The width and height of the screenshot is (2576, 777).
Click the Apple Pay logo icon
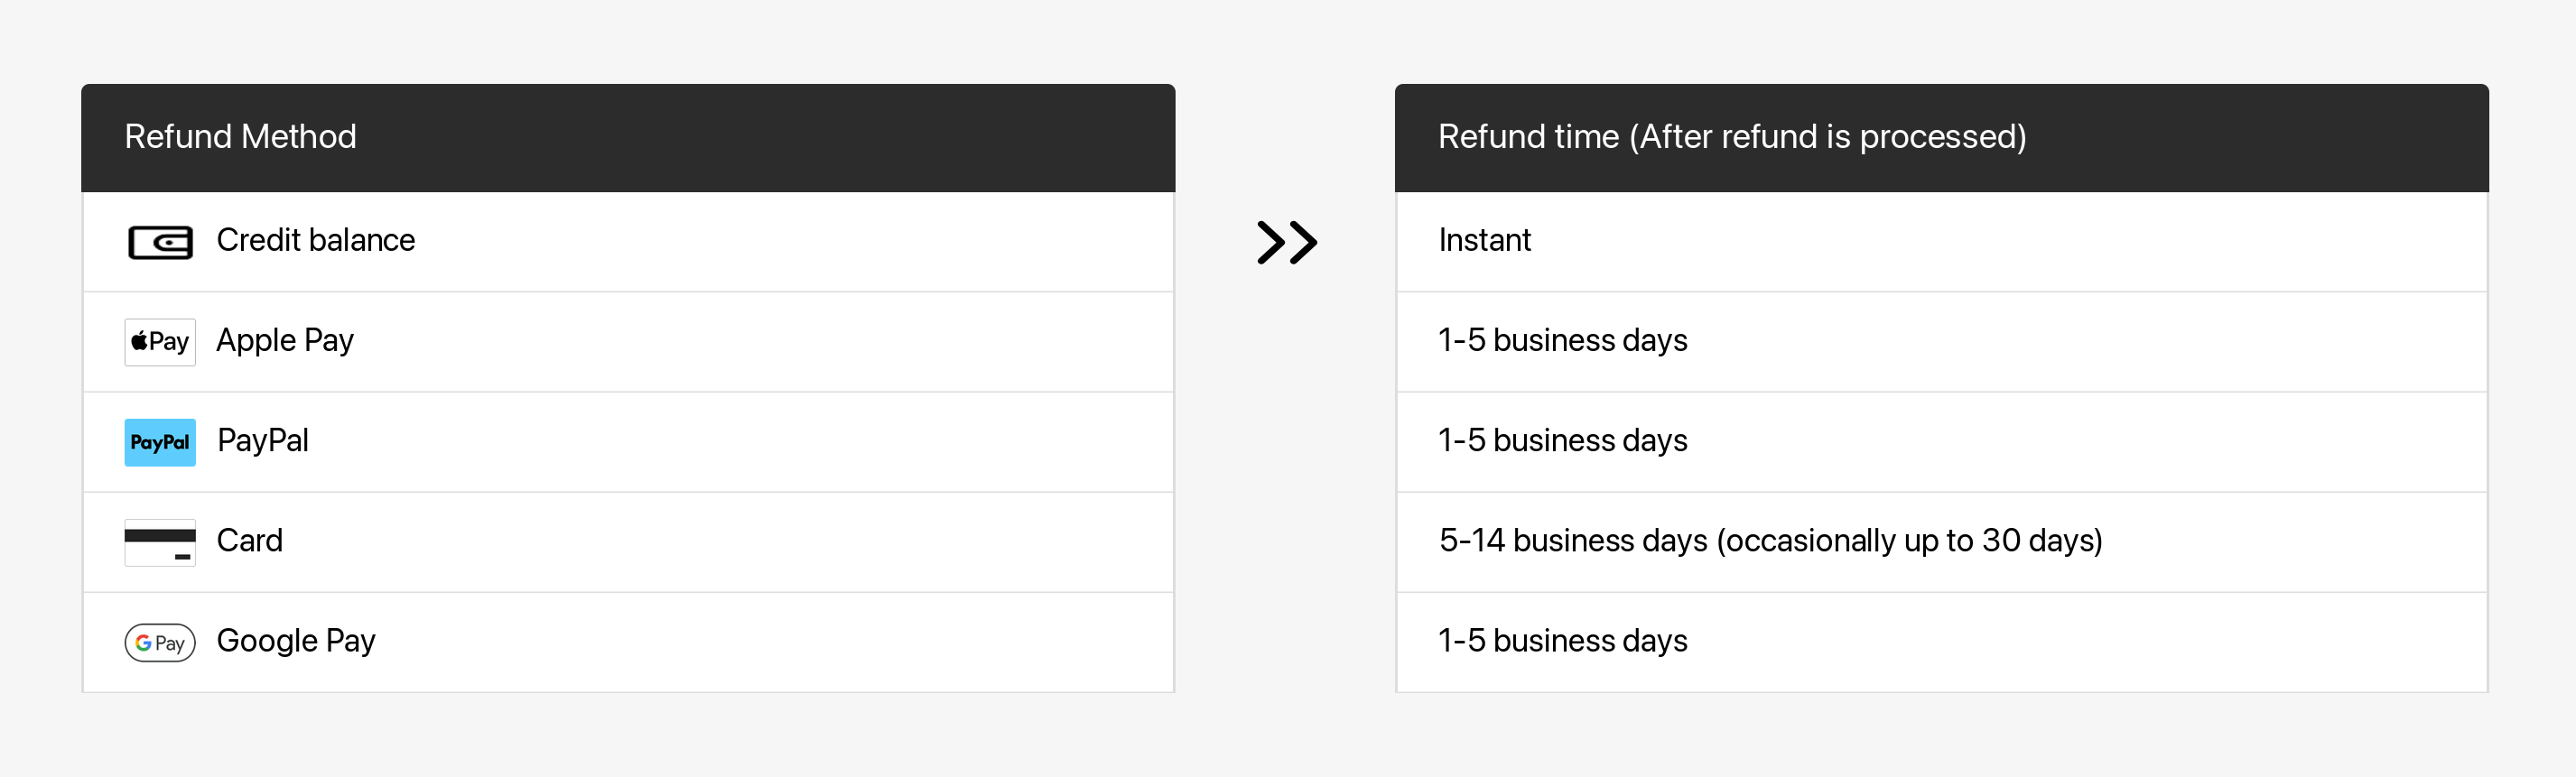(160, 342)
